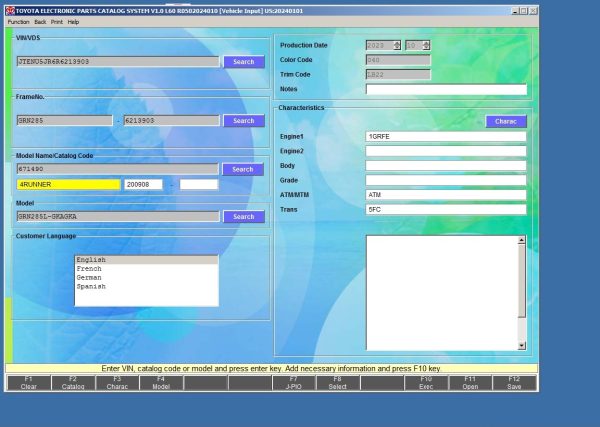Select German in the Customer Language list
This screenshot has width=600, height=427.
coord(90,278)
